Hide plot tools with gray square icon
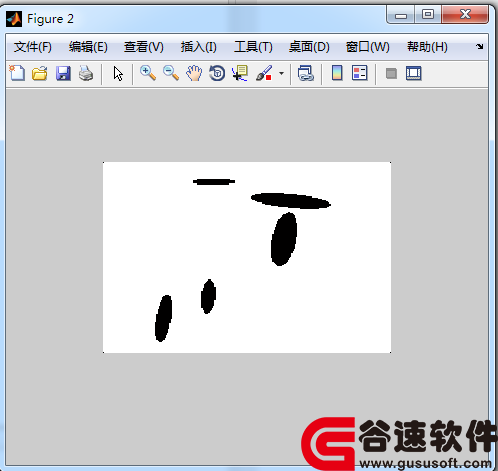 coord(391,73)
